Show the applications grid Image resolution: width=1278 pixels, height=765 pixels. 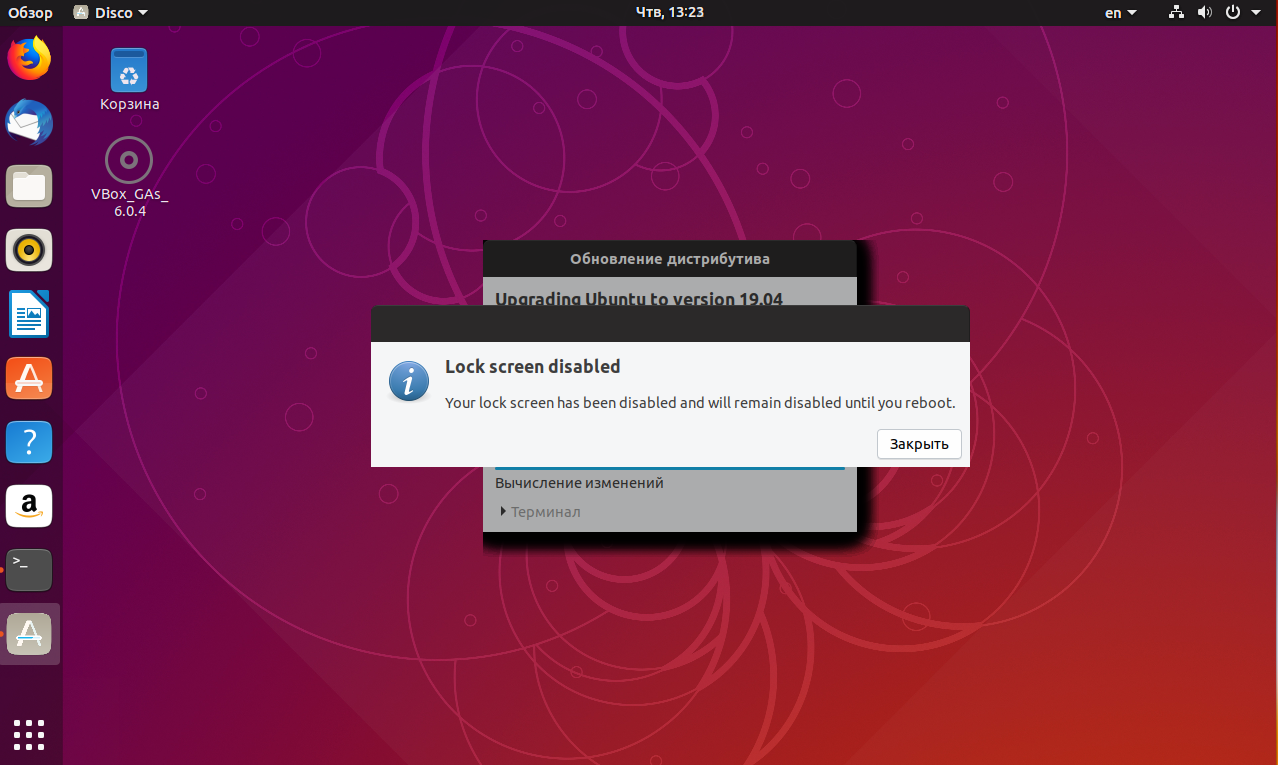tap(29, 734)
